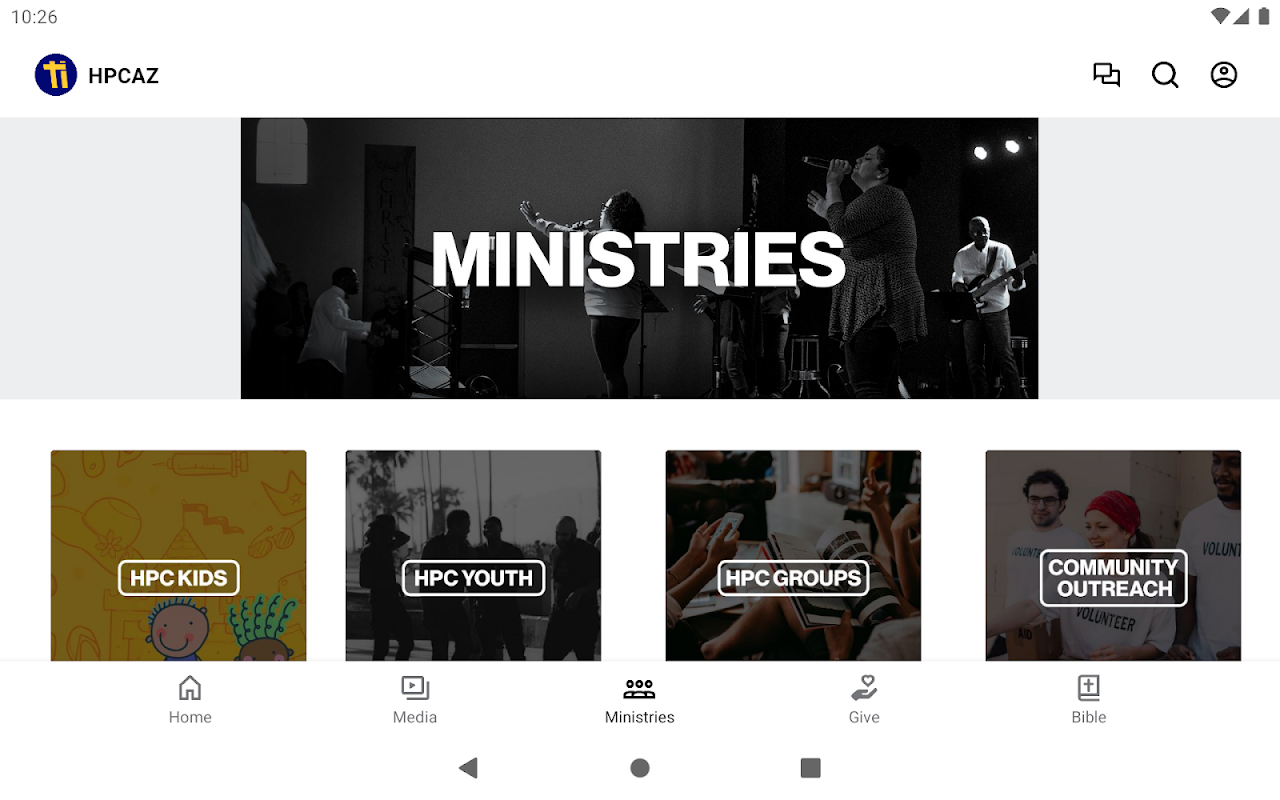Open the HPC Groups ministry card
This screenshot has height=800, width=1280.
(x=794, y=555)
